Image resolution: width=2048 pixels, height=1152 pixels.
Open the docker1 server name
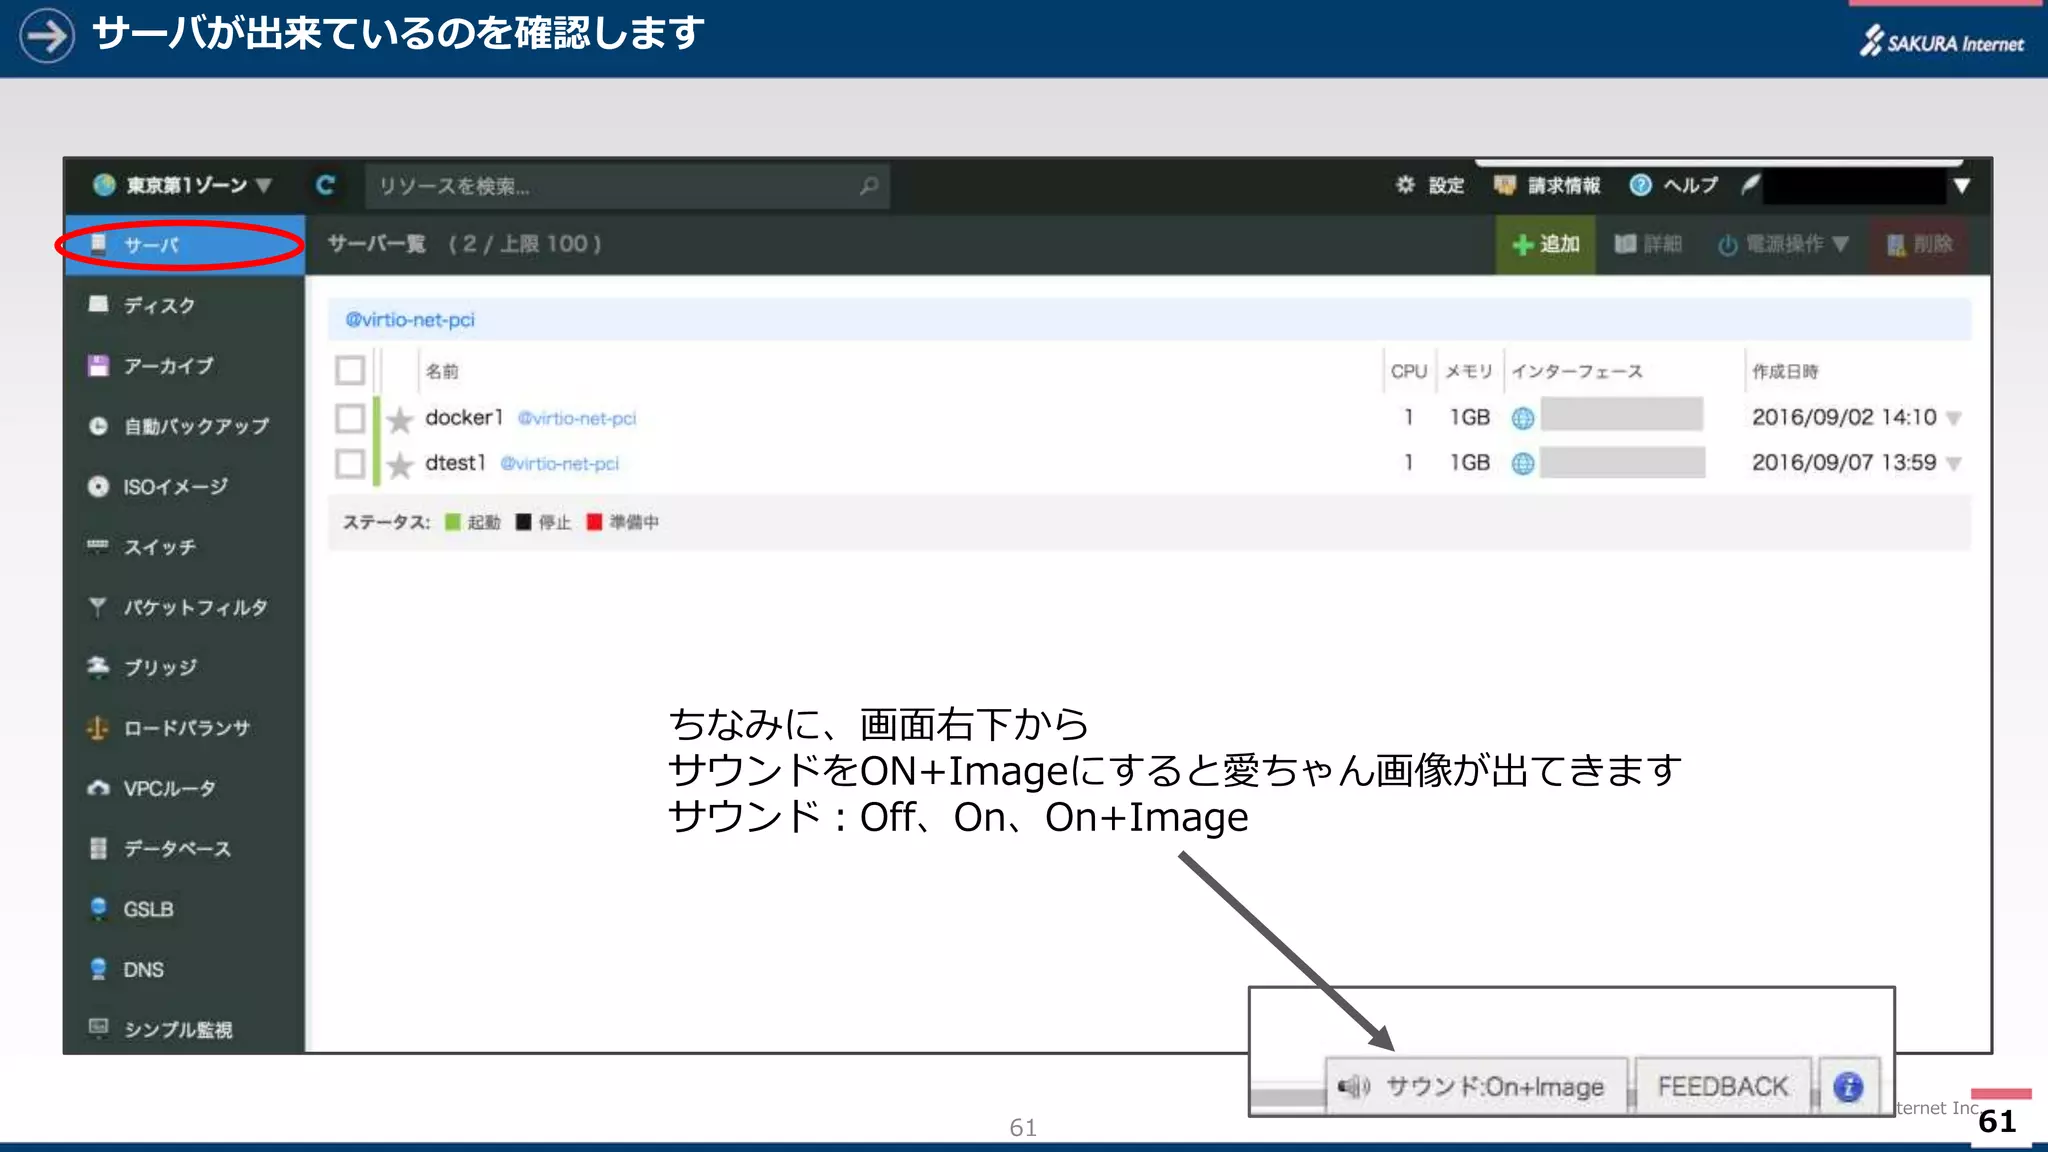pyautogui.click(x=464, y=417)
